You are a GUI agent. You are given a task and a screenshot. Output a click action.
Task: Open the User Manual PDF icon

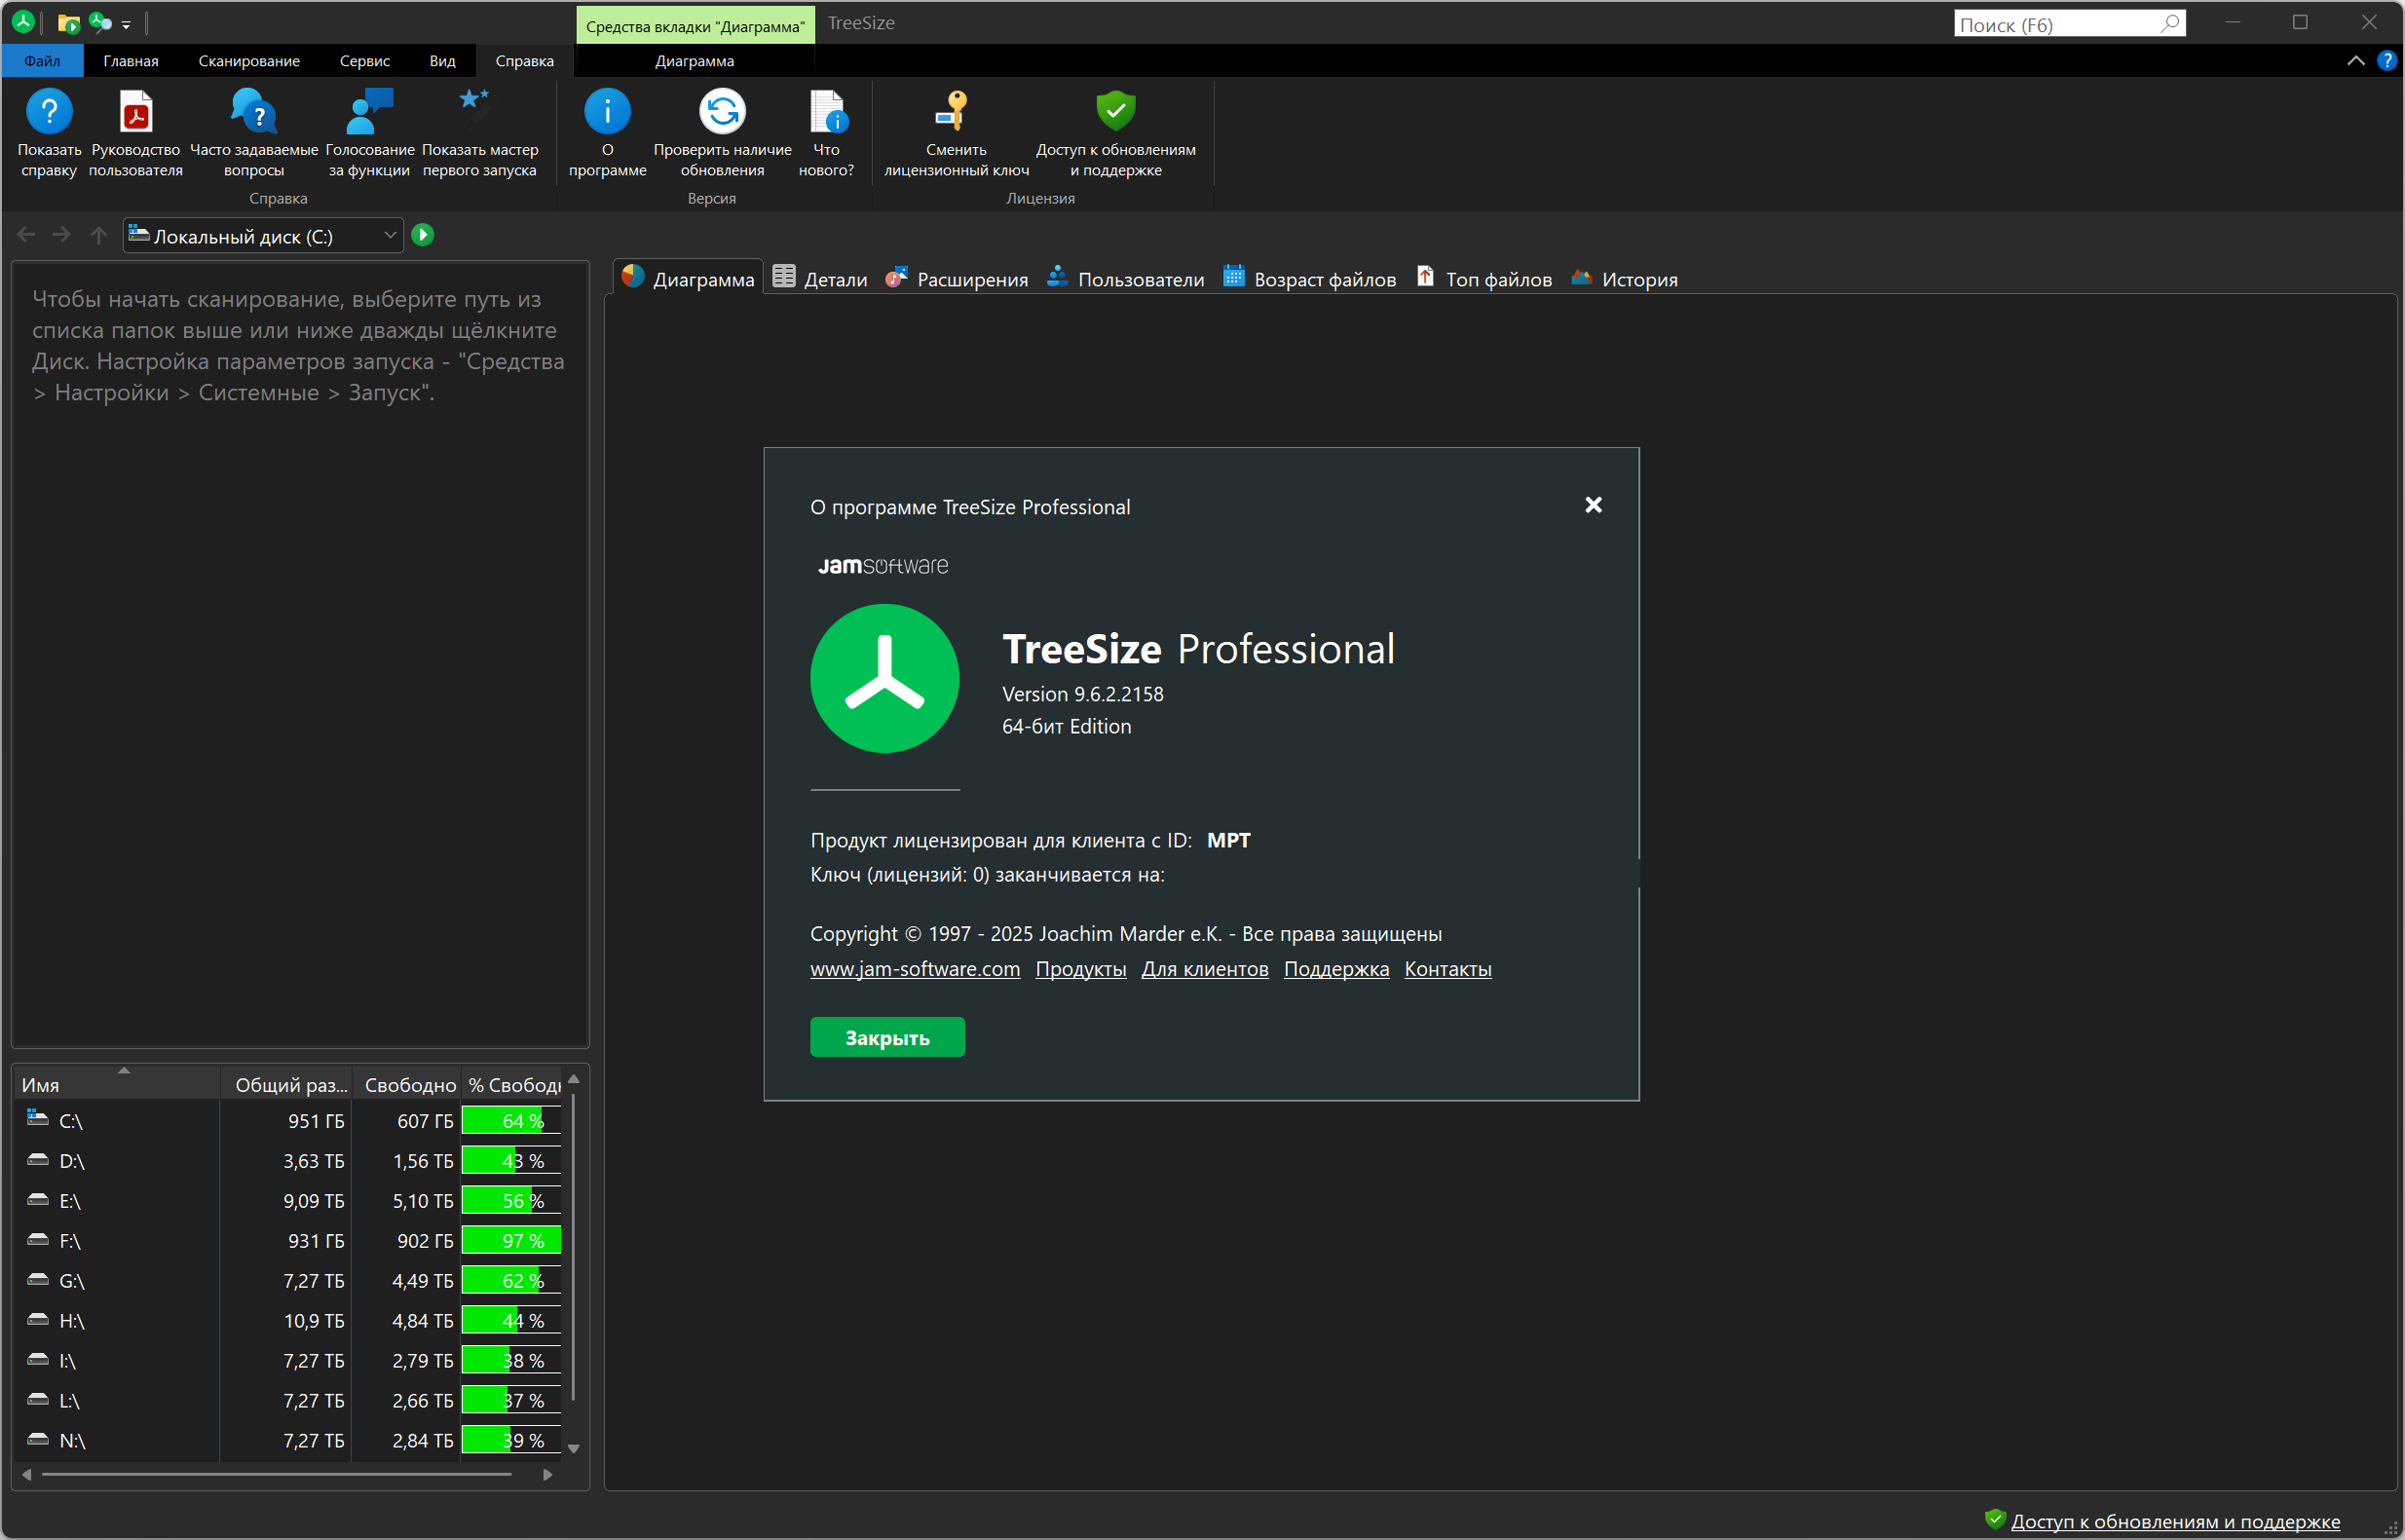136,111
